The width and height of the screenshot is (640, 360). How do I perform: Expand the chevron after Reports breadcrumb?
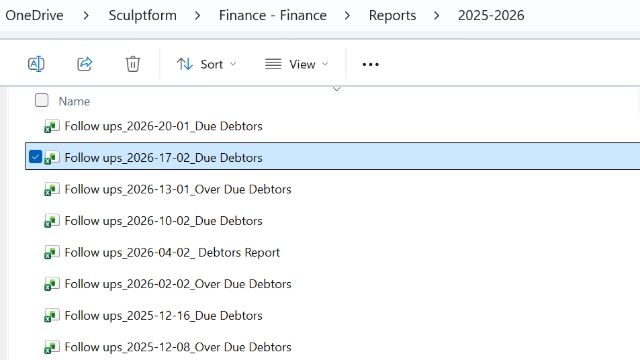(437, 16)
